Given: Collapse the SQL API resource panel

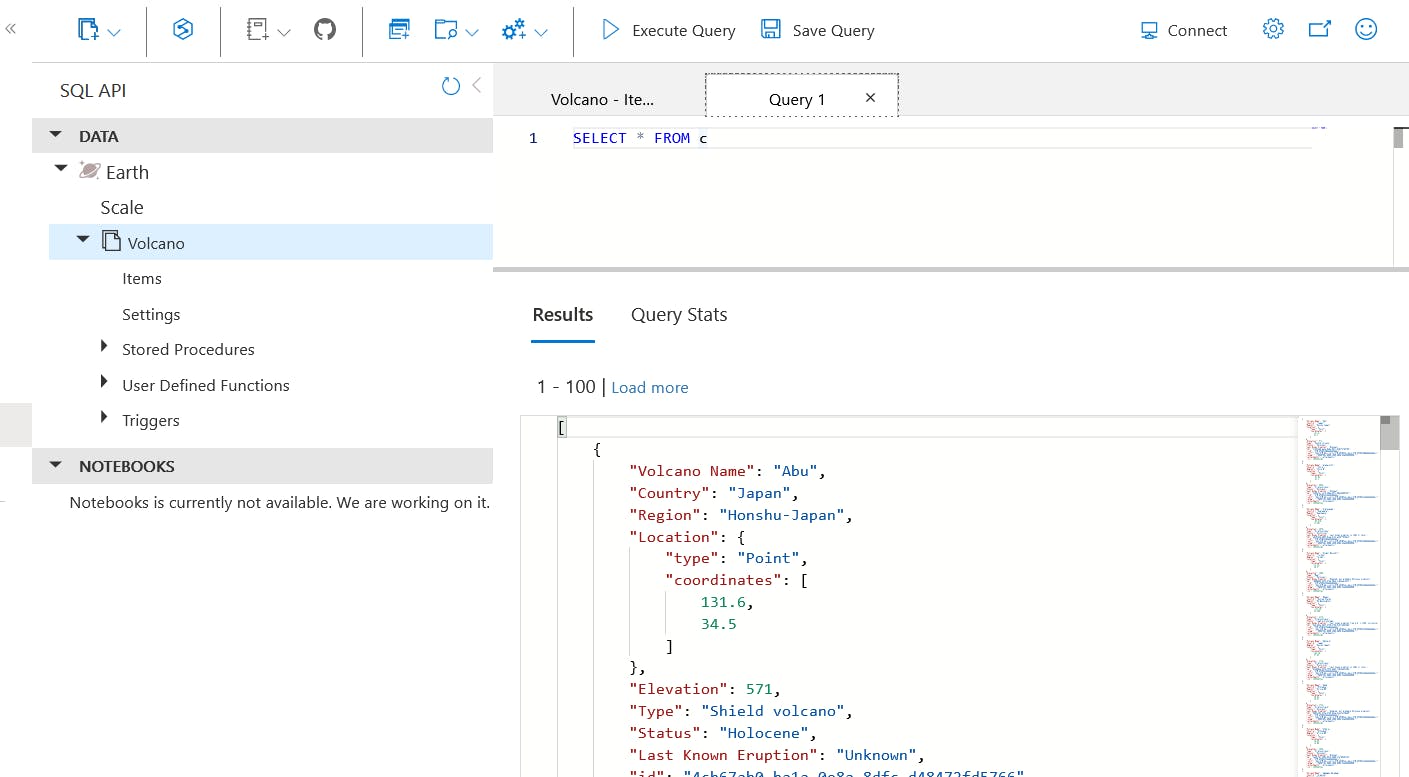Looking at the screenshot, I should click(x=477, y=86).
